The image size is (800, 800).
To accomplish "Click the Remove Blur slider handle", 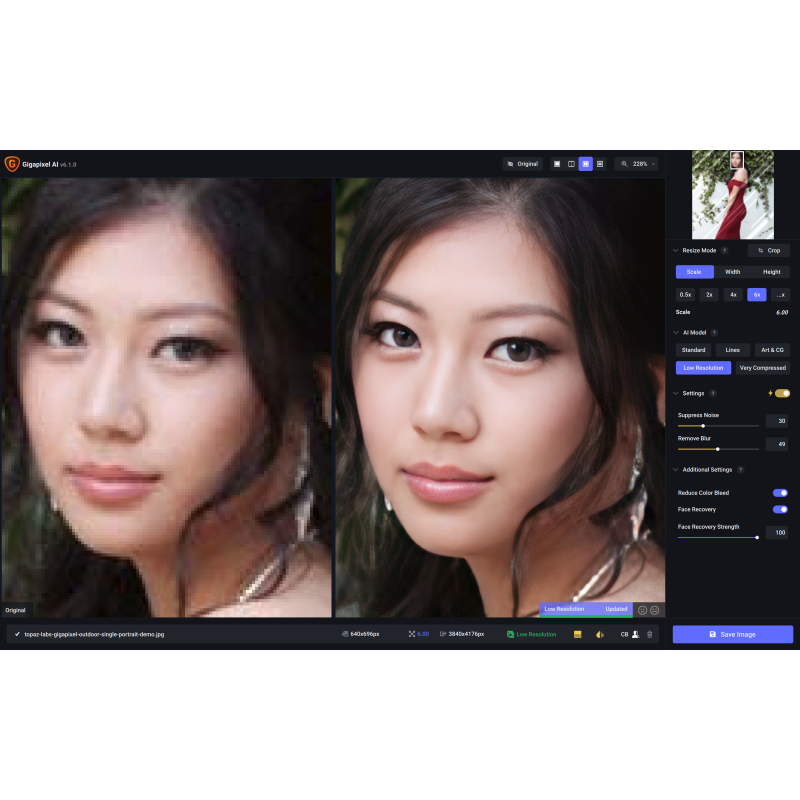I will click(717, 449).
